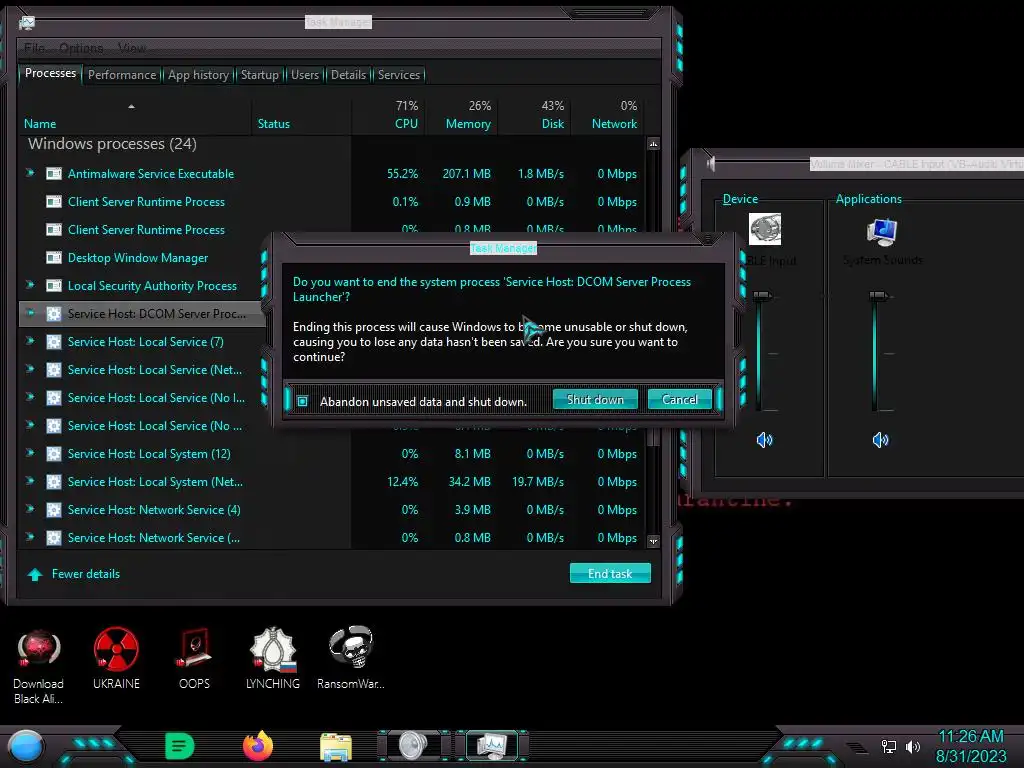
Task: Switch to the Performance tab
Action: click(x=122, y=75)
